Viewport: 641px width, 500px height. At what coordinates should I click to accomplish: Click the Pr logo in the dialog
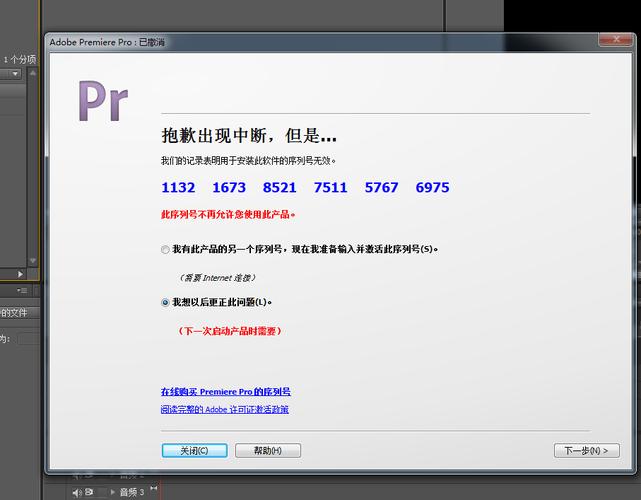(103, 101)
